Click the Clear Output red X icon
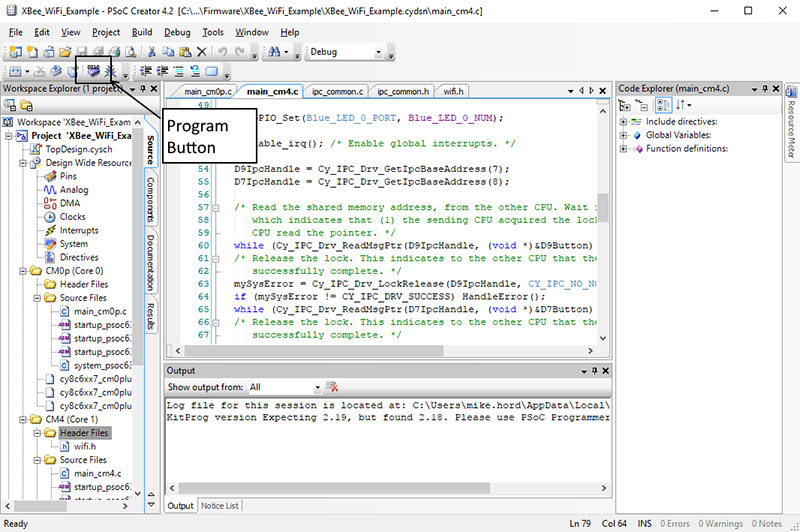The height and width of the screenshot is (532, 800). tap(332, 388)
